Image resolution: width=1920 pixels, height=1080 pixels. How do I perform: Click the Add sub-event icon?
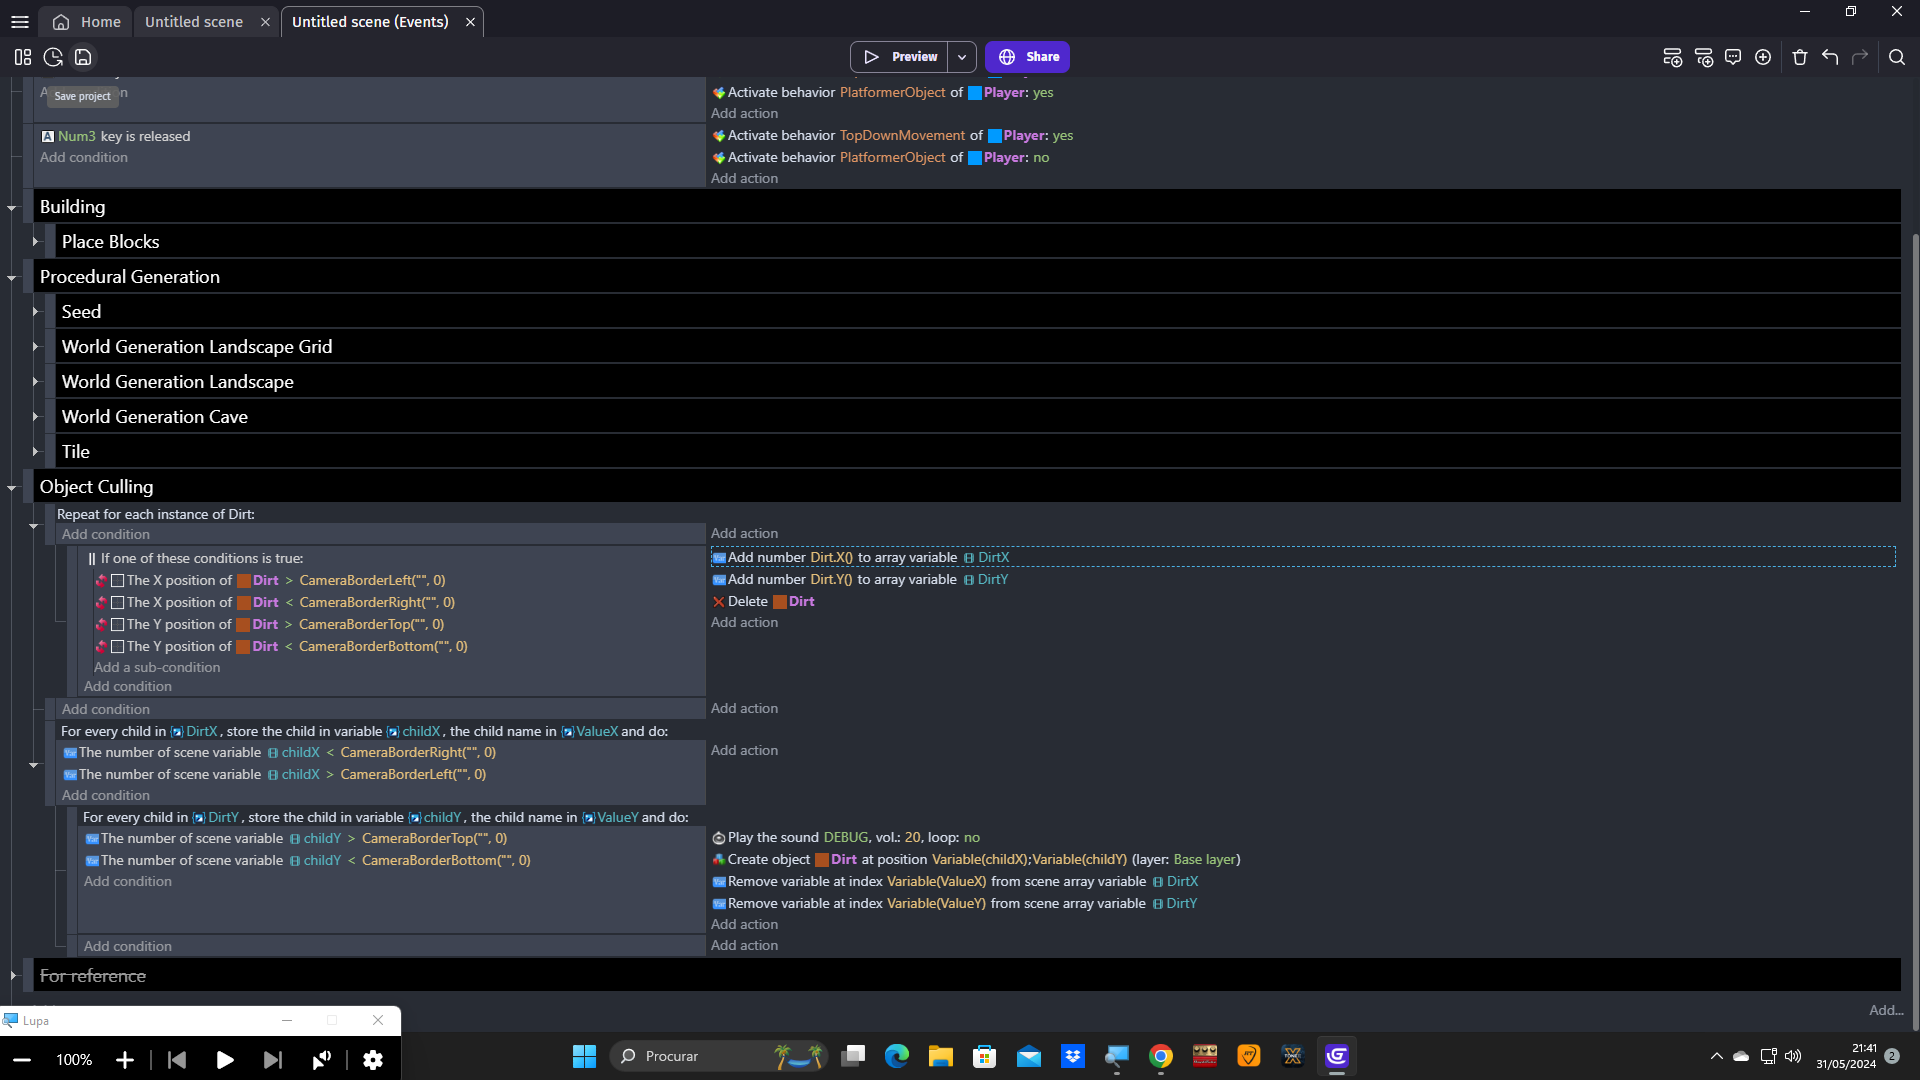(1704, 57)
